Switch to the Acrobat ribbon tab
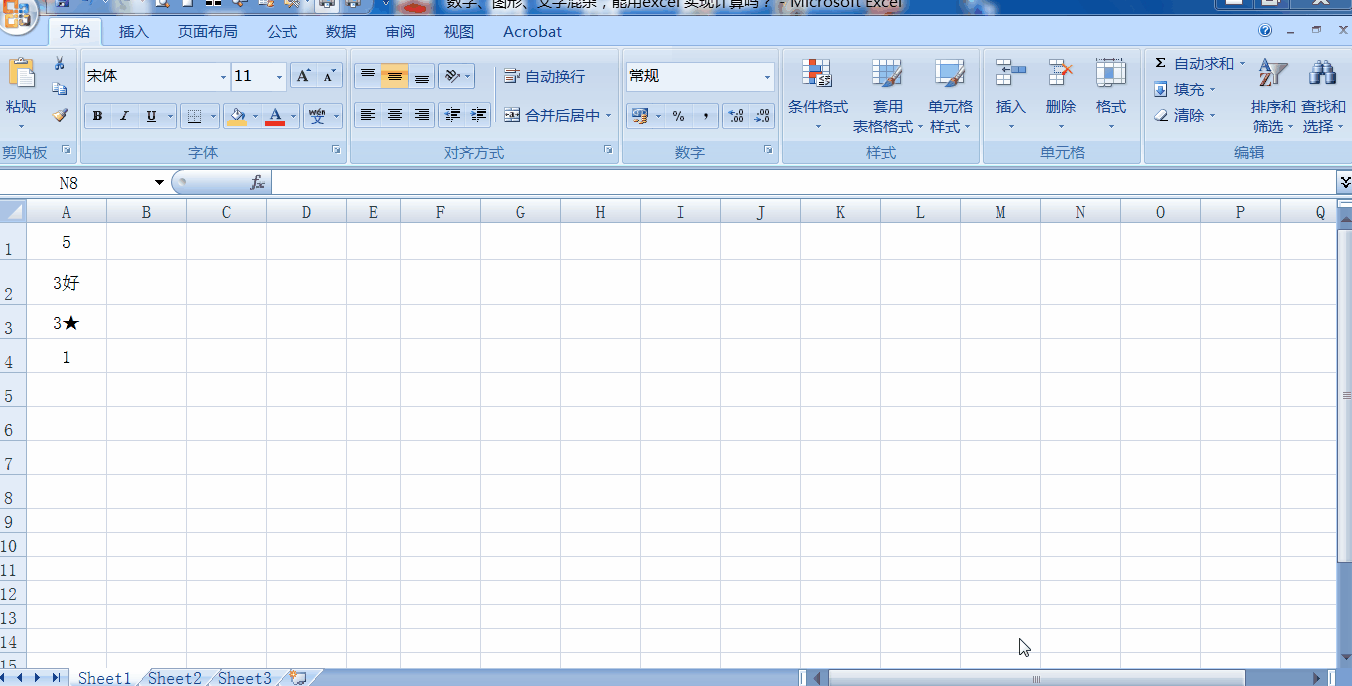This screenshot has height=686, width=1352. pyautogui.click(x=531, y=31)
